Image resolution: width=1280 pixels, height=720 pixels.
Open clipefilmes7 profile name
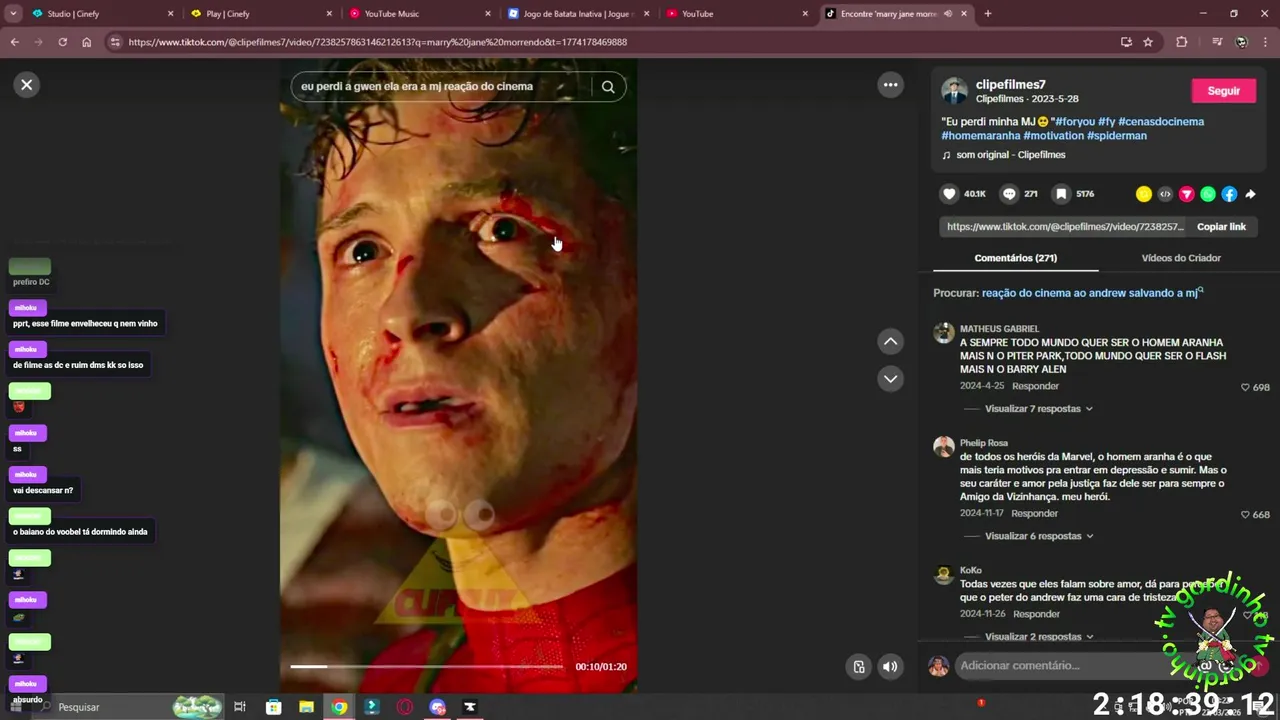point(1010,85)
